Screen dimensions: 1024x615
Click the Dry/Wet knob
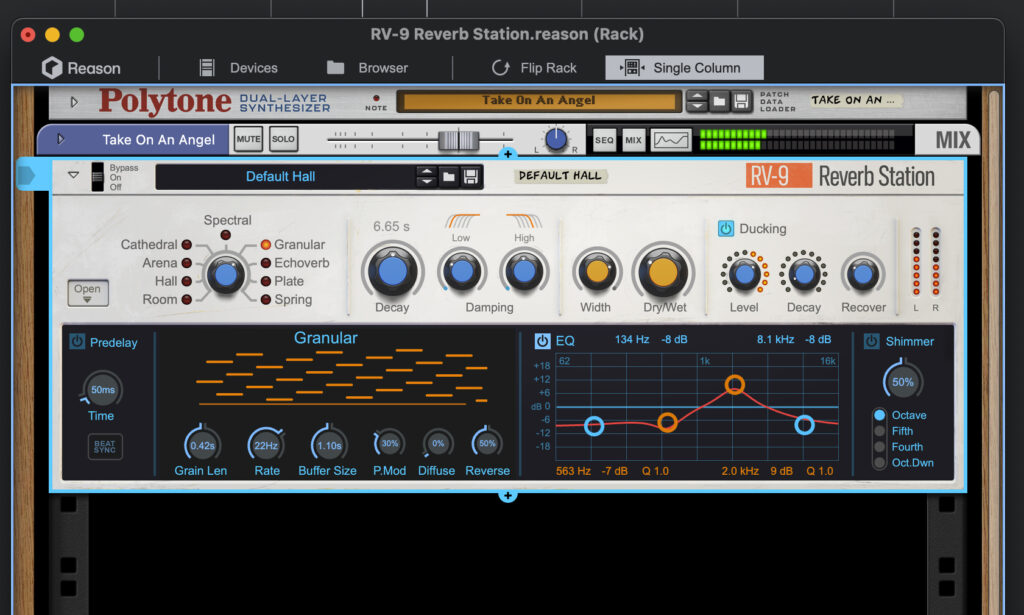[663, 272]
